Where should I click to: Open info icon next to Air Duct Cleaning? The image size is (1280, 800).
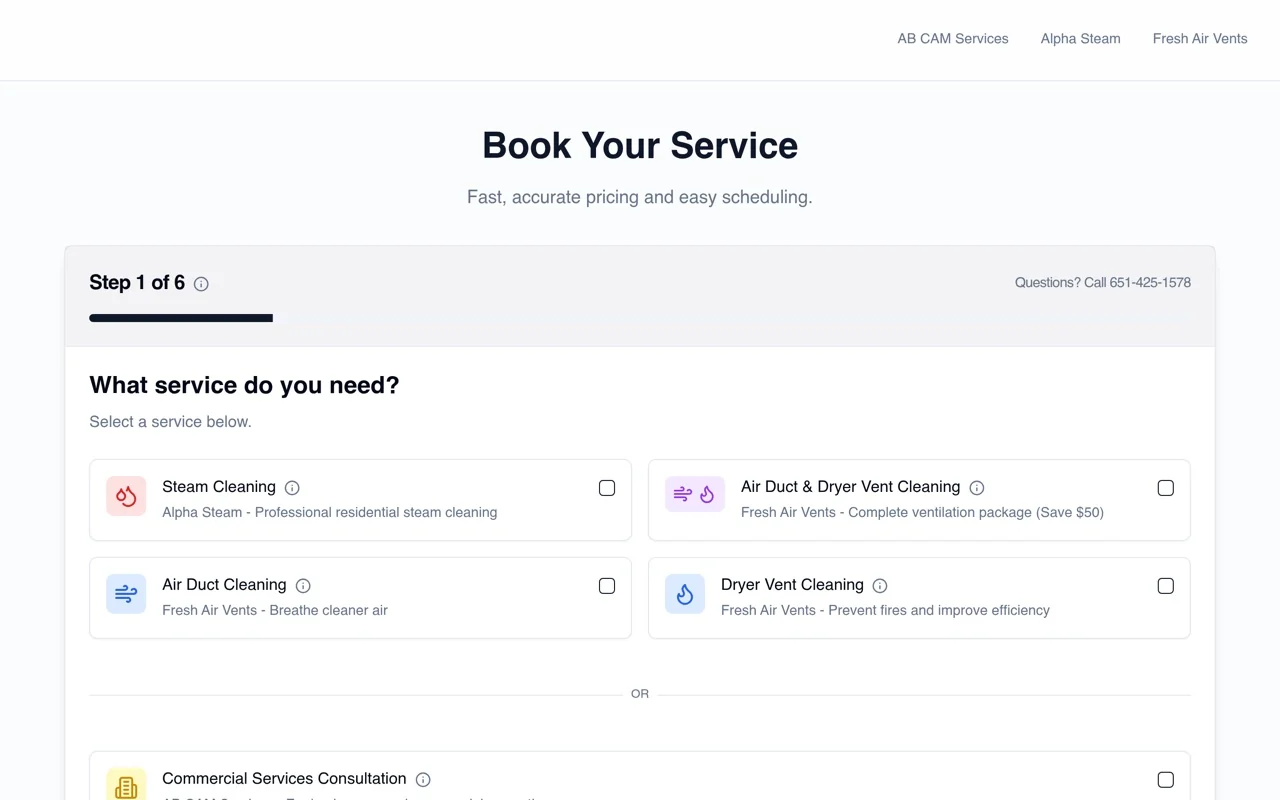point(303,586)
